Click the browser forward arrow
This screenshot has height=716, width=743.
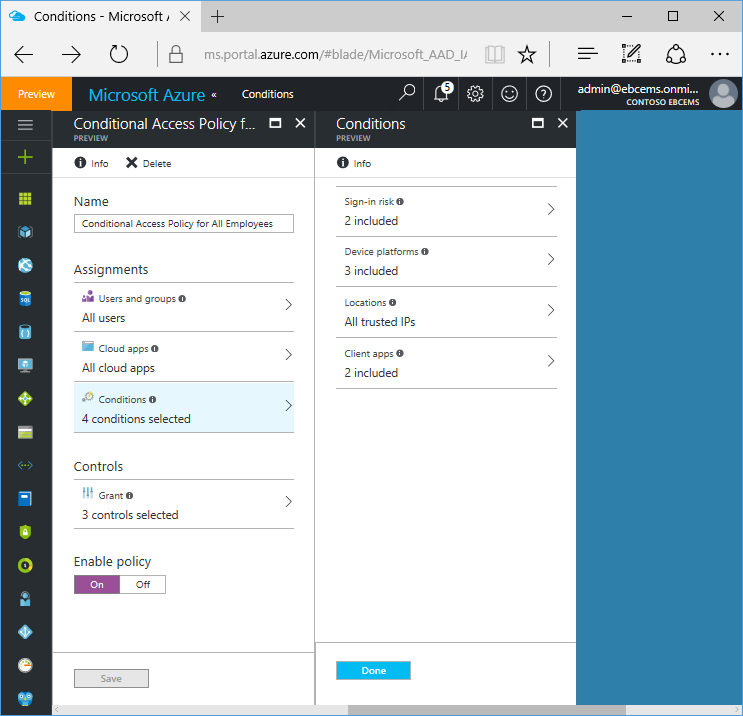click(x=71, y=54)
